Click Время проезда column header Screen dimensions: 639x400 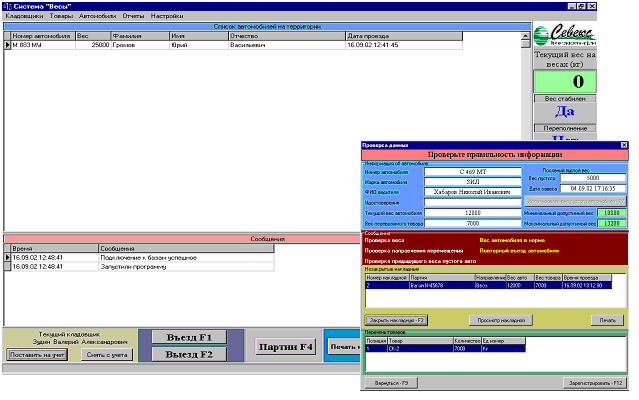coord(587,277)
